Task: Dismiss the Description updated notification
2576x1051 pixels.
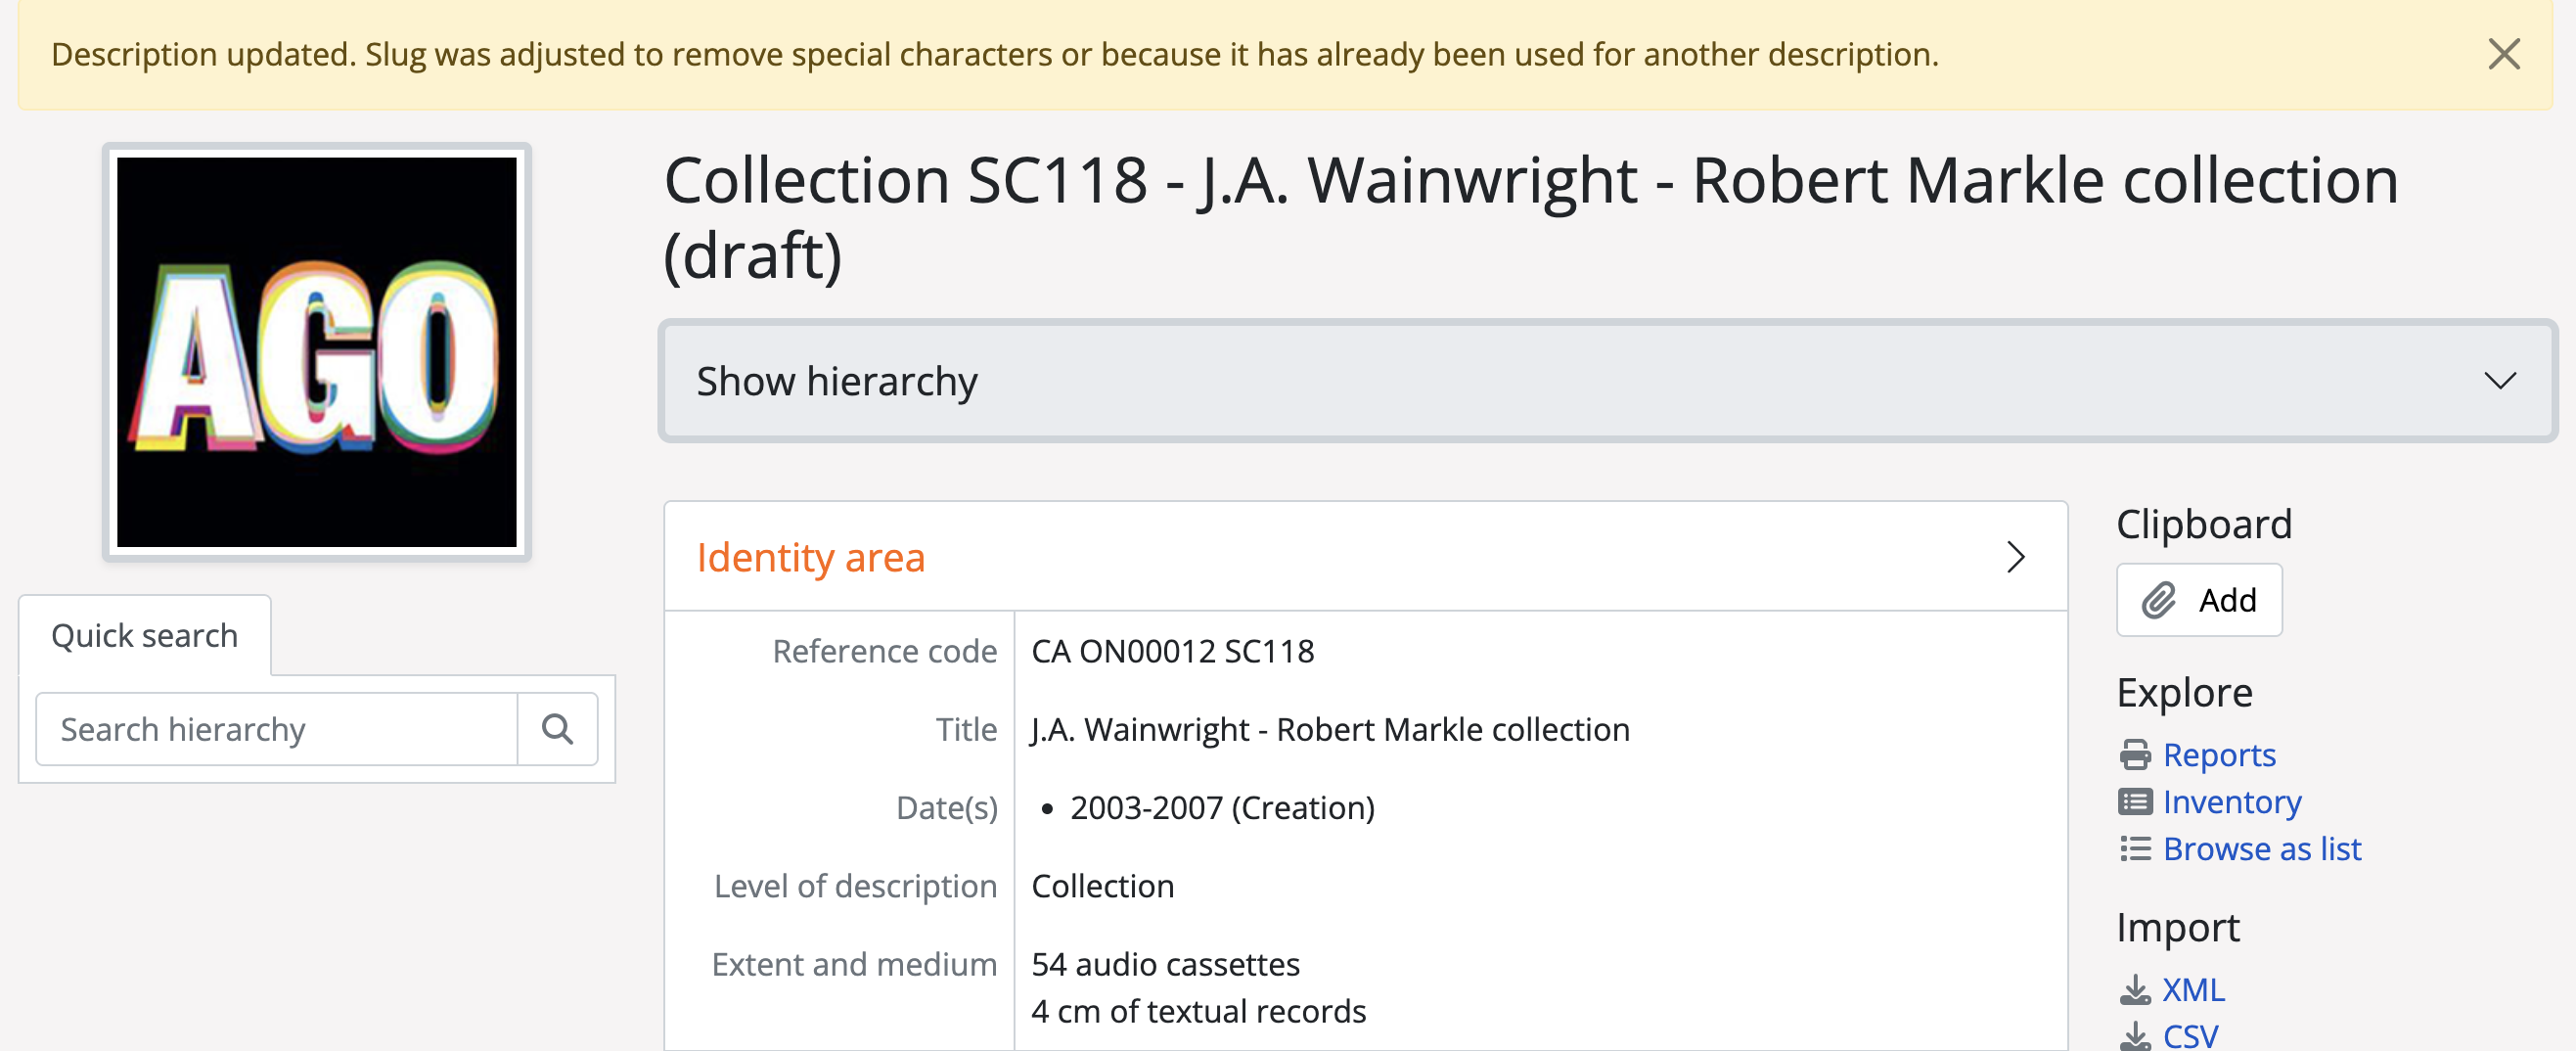Action: pyautogui.click(x=2503, y=54)
